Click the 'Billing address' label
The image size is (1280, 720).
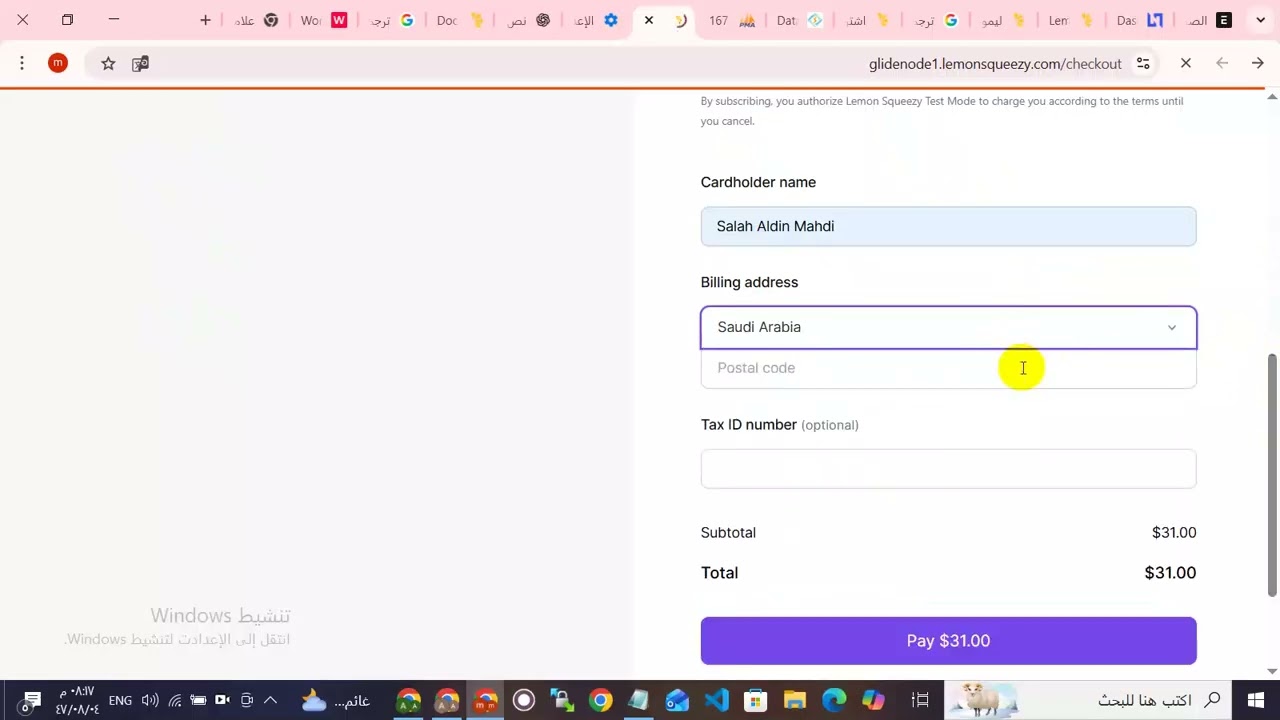pyautogui.click(x=749, y=282)
